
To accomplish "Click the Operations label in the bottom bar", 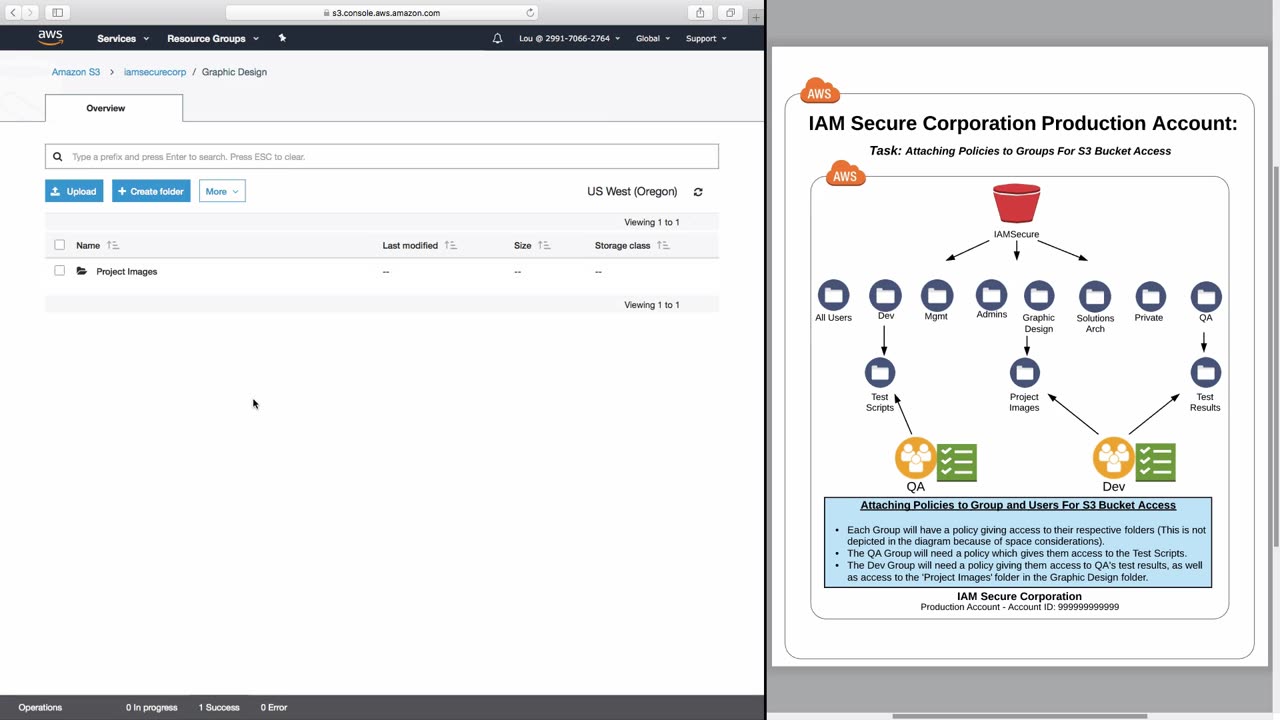I will [40, 707].
